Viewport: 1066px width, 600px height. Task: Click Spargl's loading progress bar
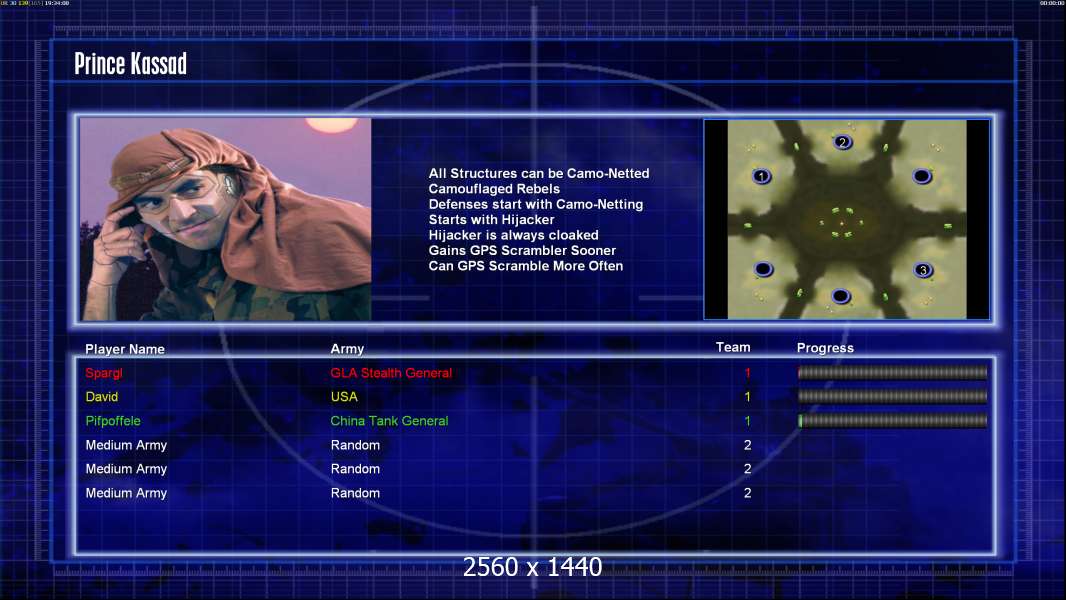click(893, 372)
